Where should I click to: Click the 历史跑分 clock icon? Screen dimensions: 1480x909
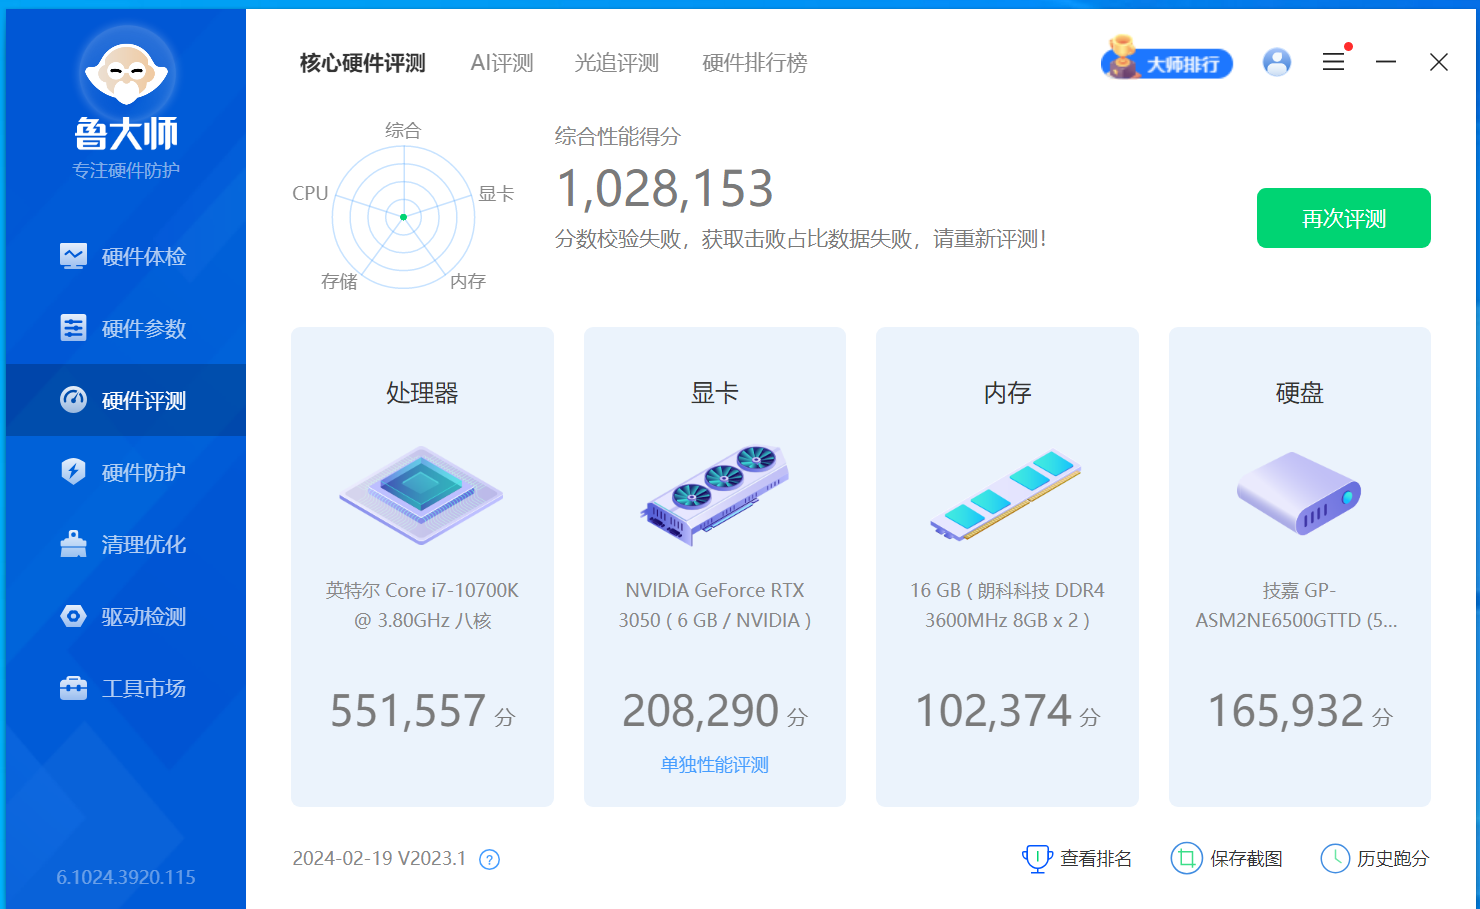coord(1335,858)
